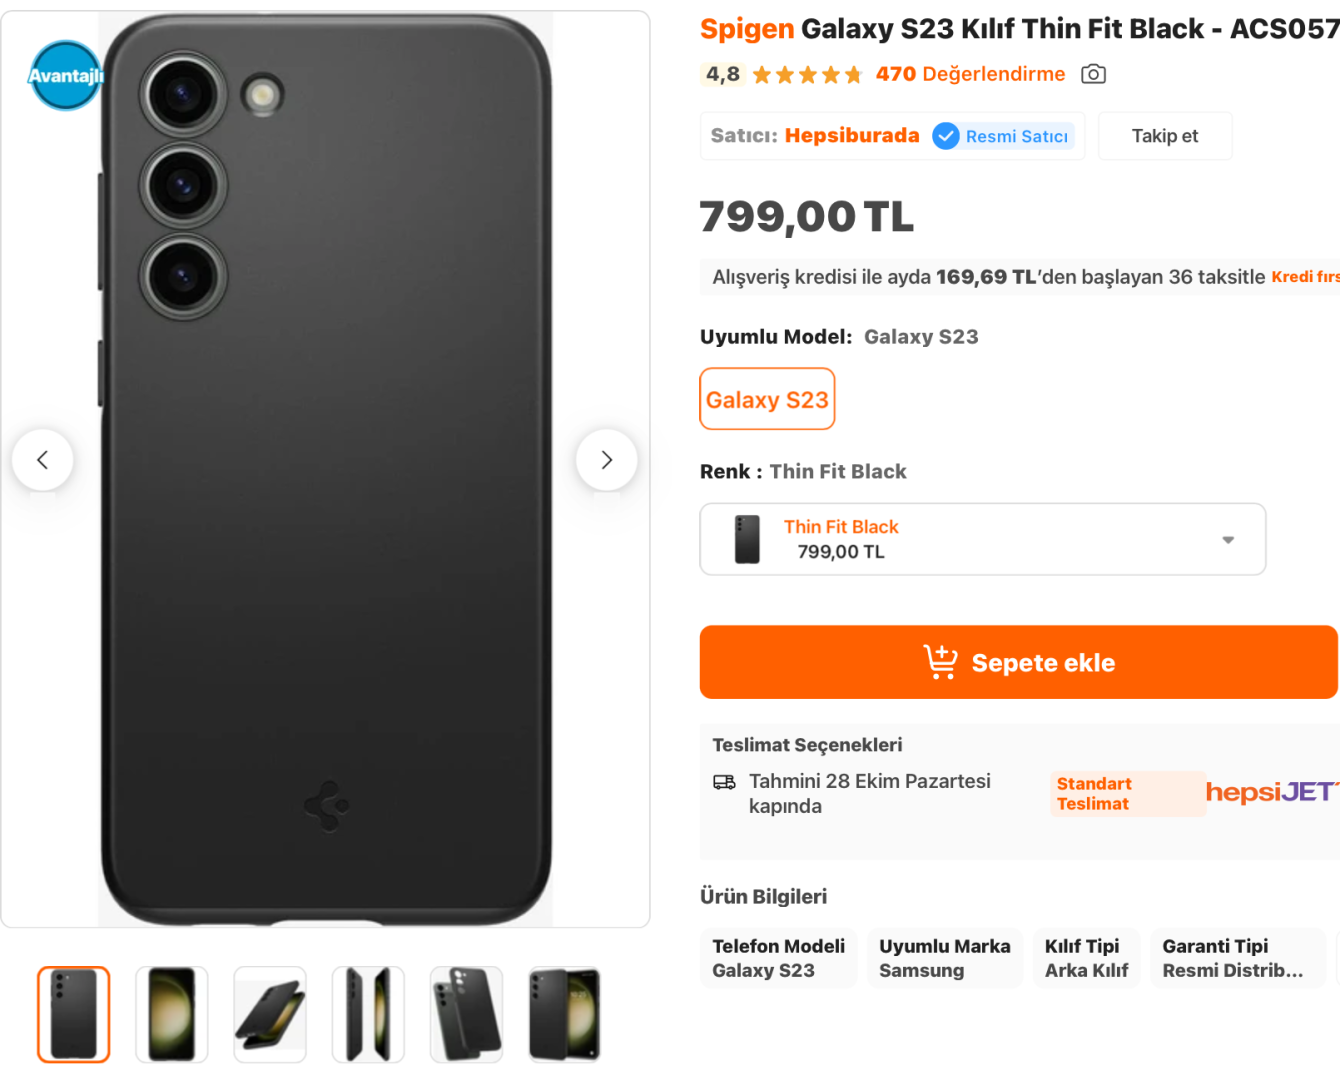Select the Galaxy S23 model option
The width and height of the screenshot is (1340, 1080).
point(767,400)
